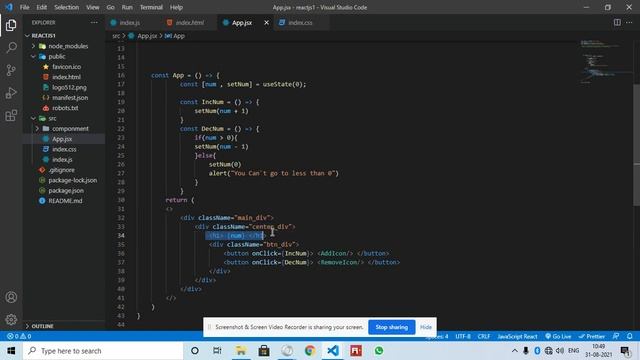Screen dimensions: 640x360
Task: Open WhatsApp from taskbar
Action: coord(379,351)
